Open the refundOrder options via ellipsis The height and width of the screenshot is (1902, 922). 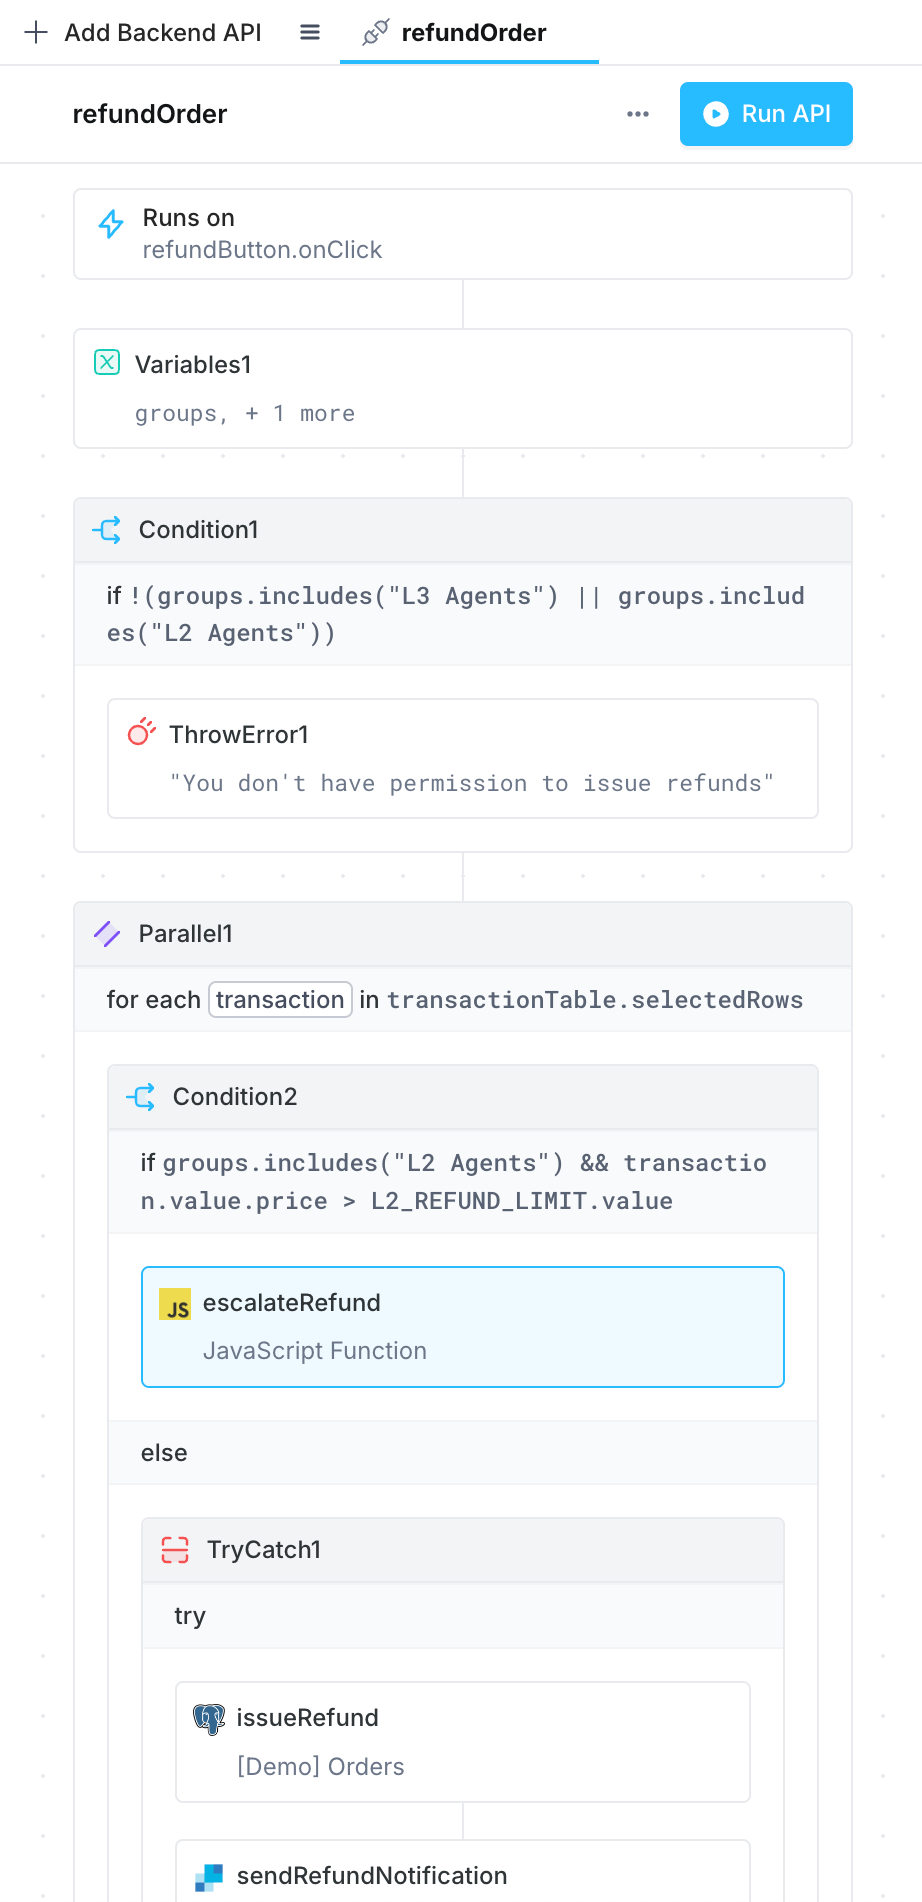(x=637, y=114)
